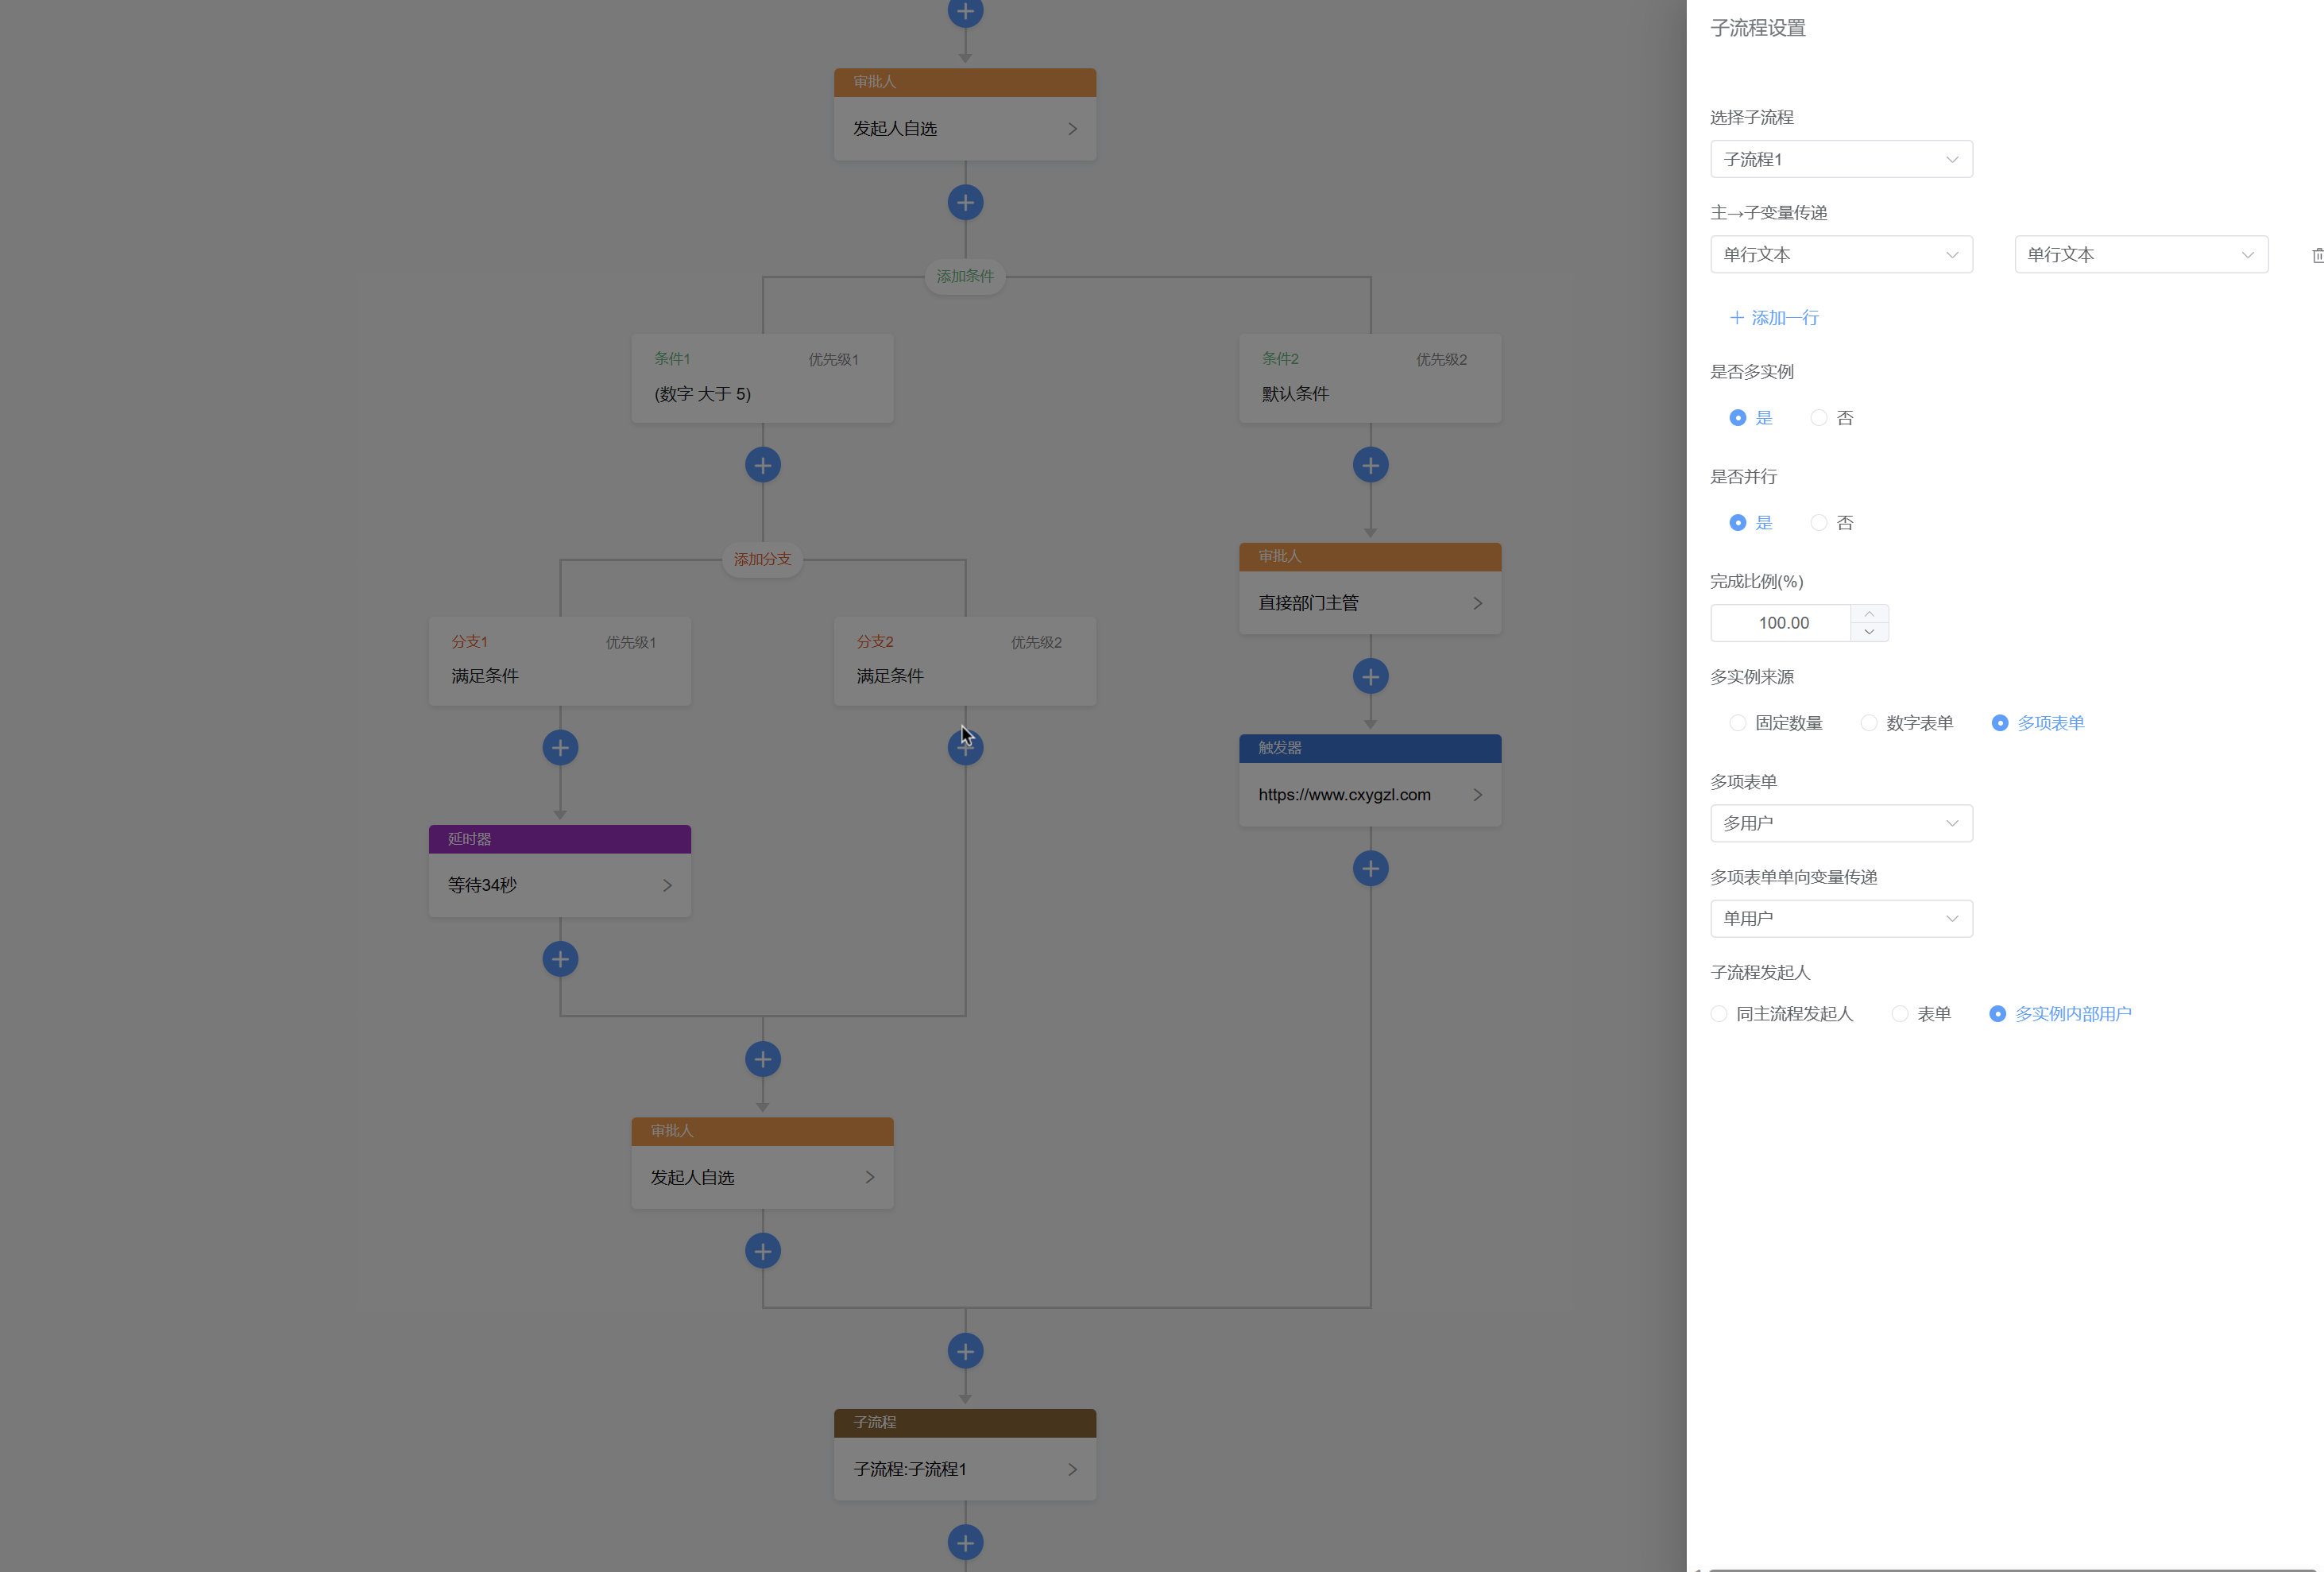
Task: Click plus icon above 子流程 node
Action: [x=965, y=1352]
